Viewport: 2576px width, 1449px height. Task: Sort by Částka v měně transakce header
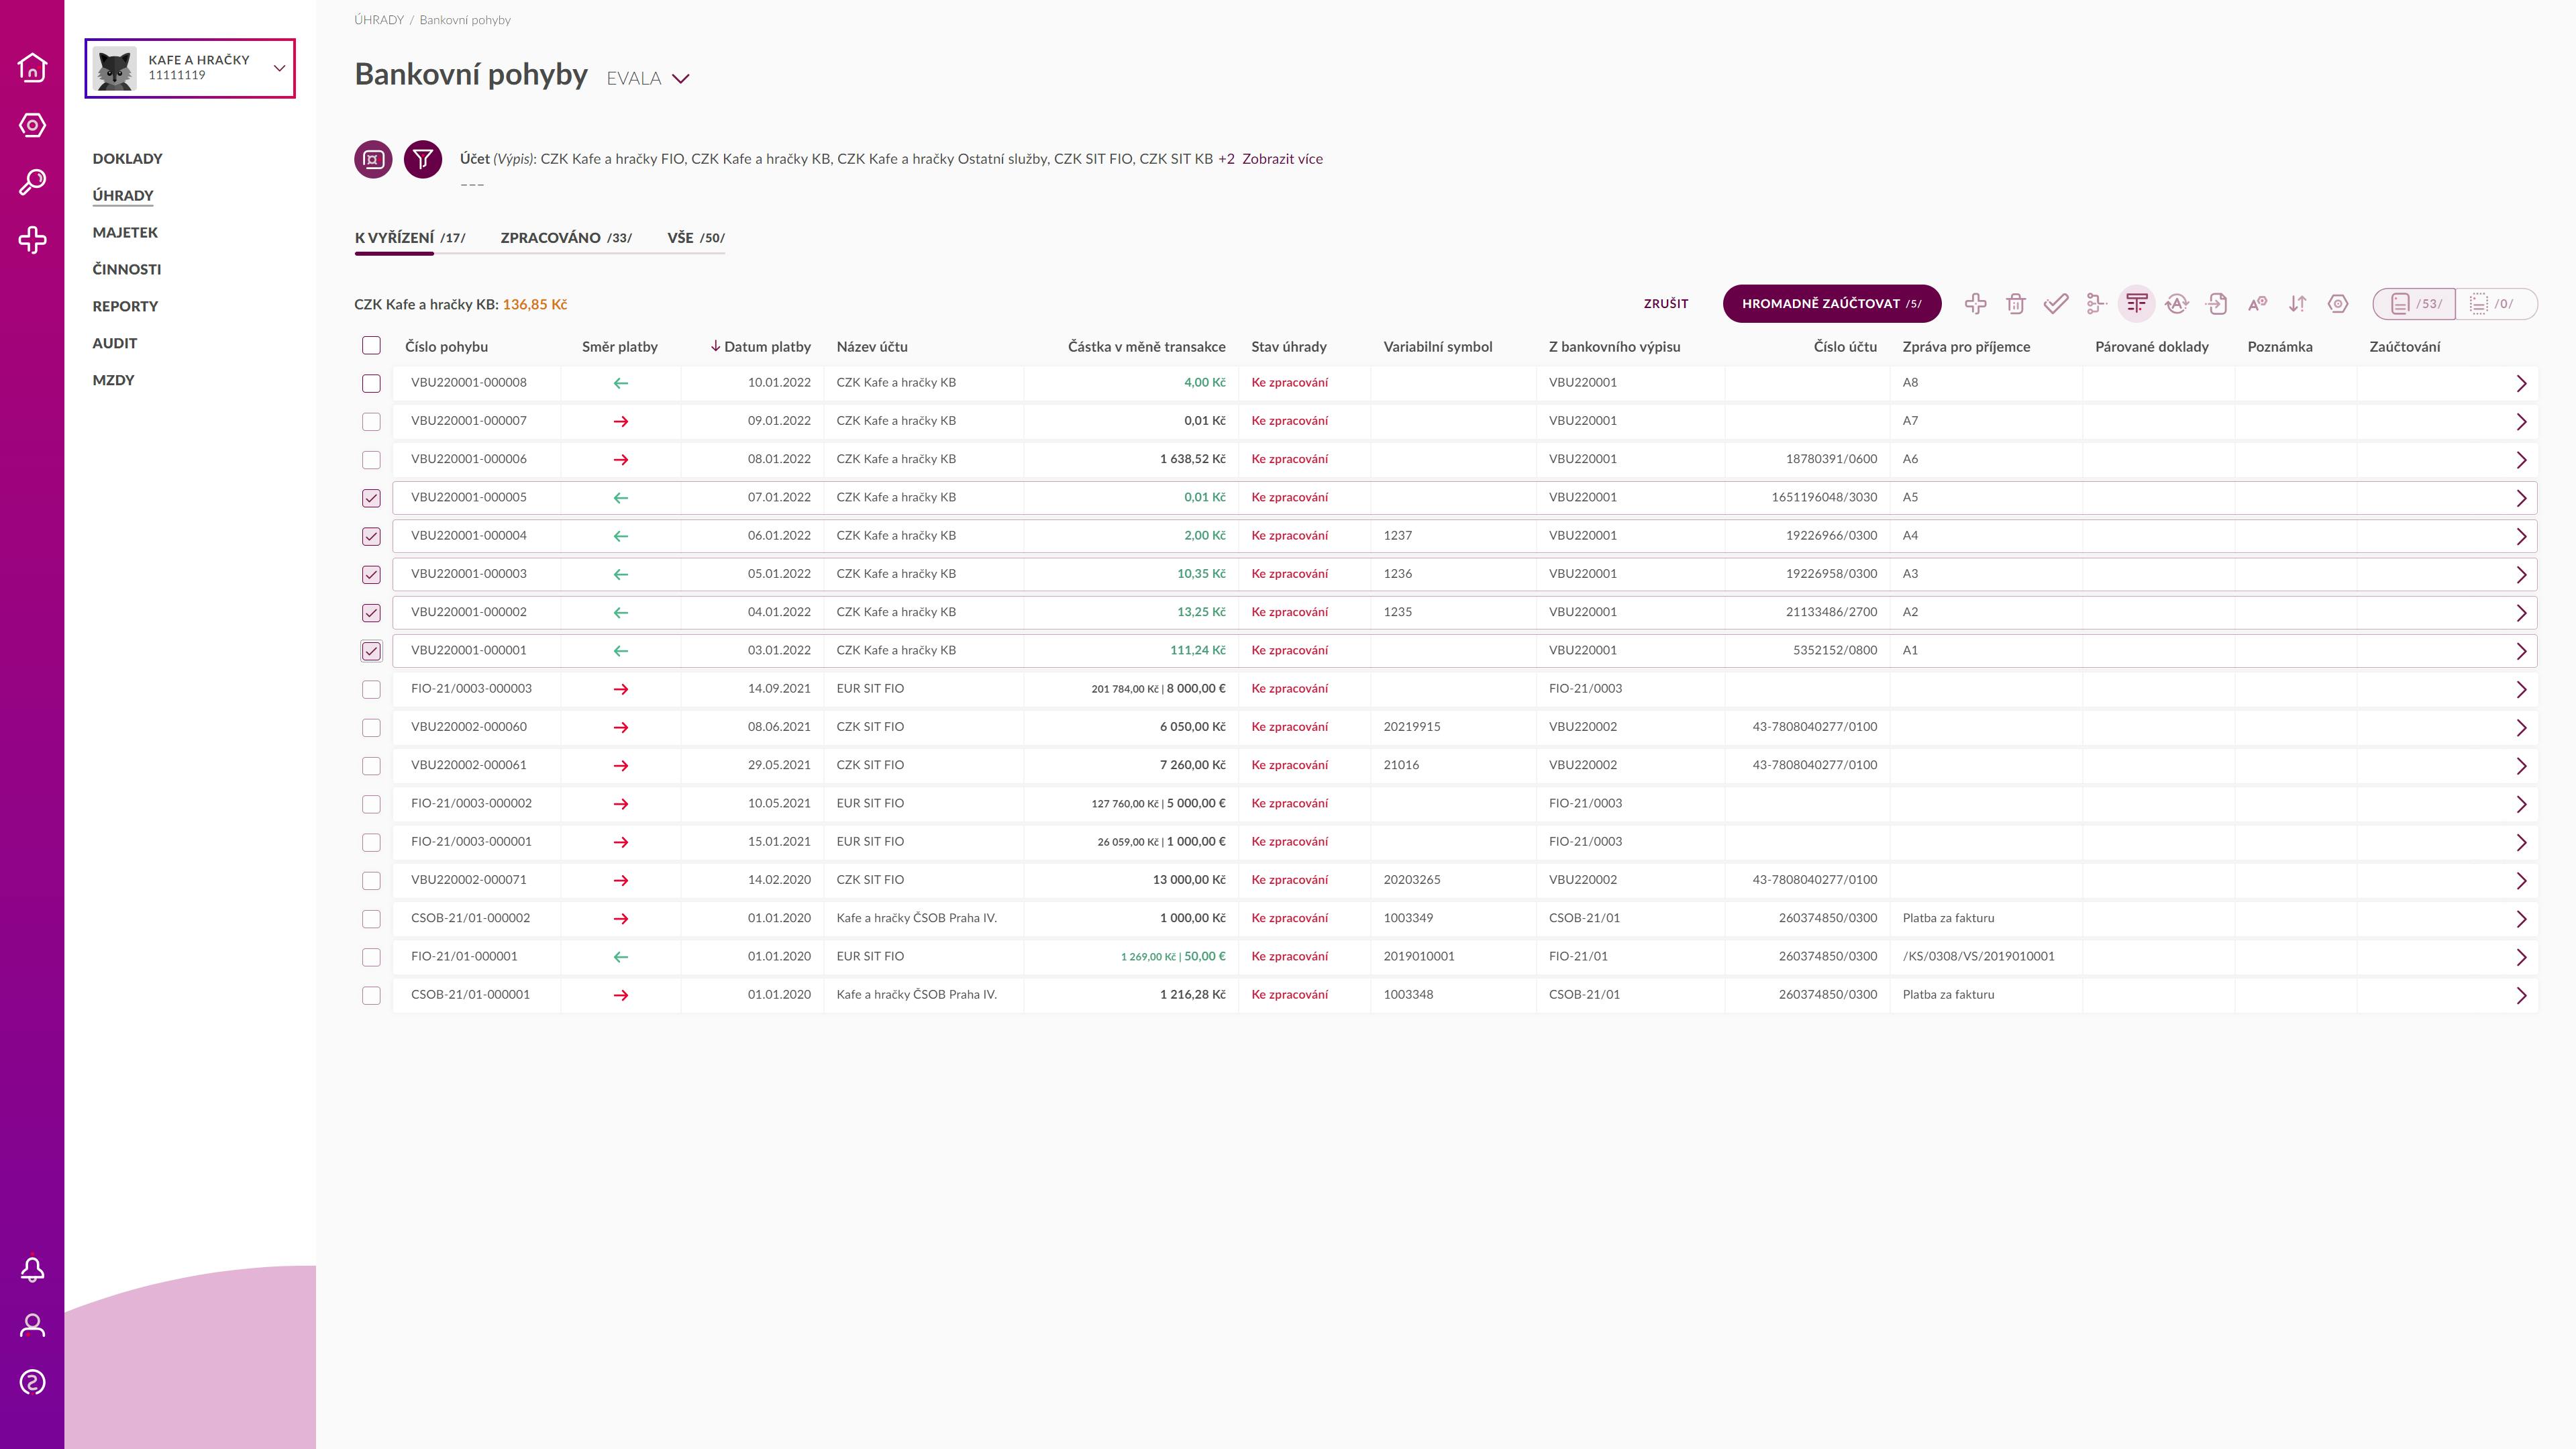coord(1146,347)
